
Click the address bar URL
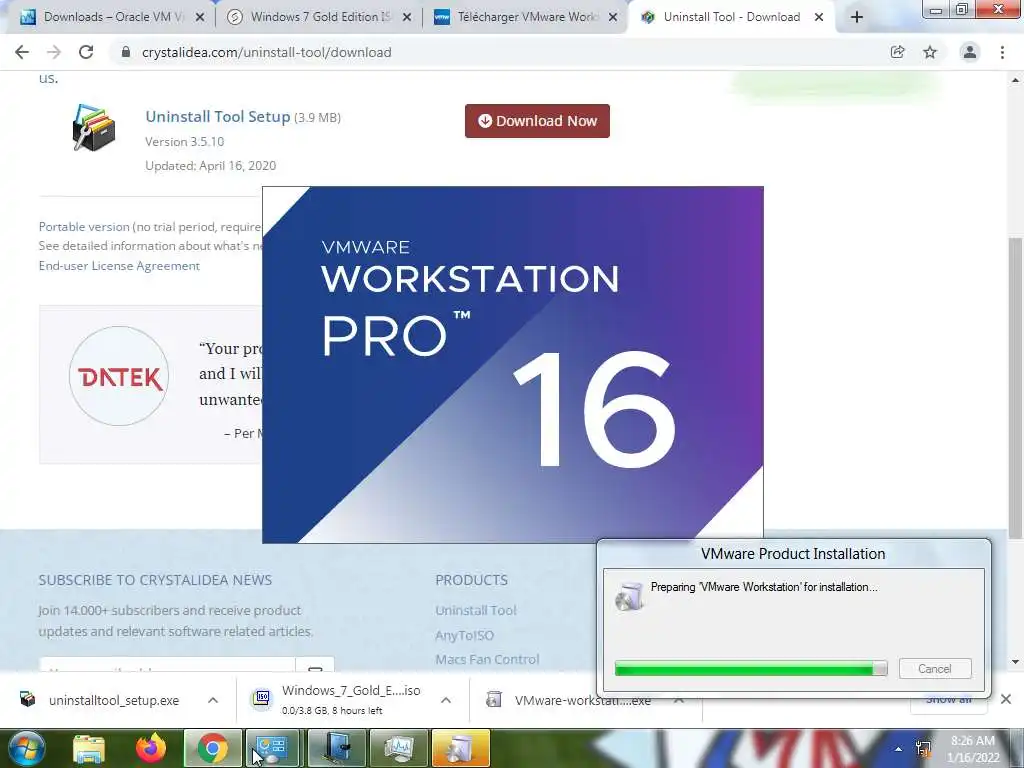[x=266, y=52]
